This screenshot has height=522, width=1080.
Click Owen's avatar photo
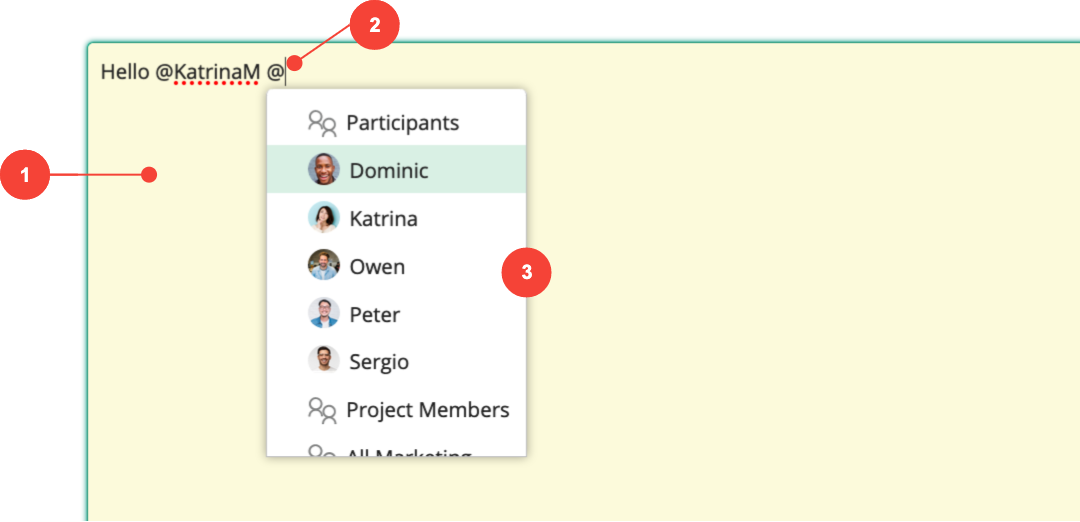tap(324, 265)
